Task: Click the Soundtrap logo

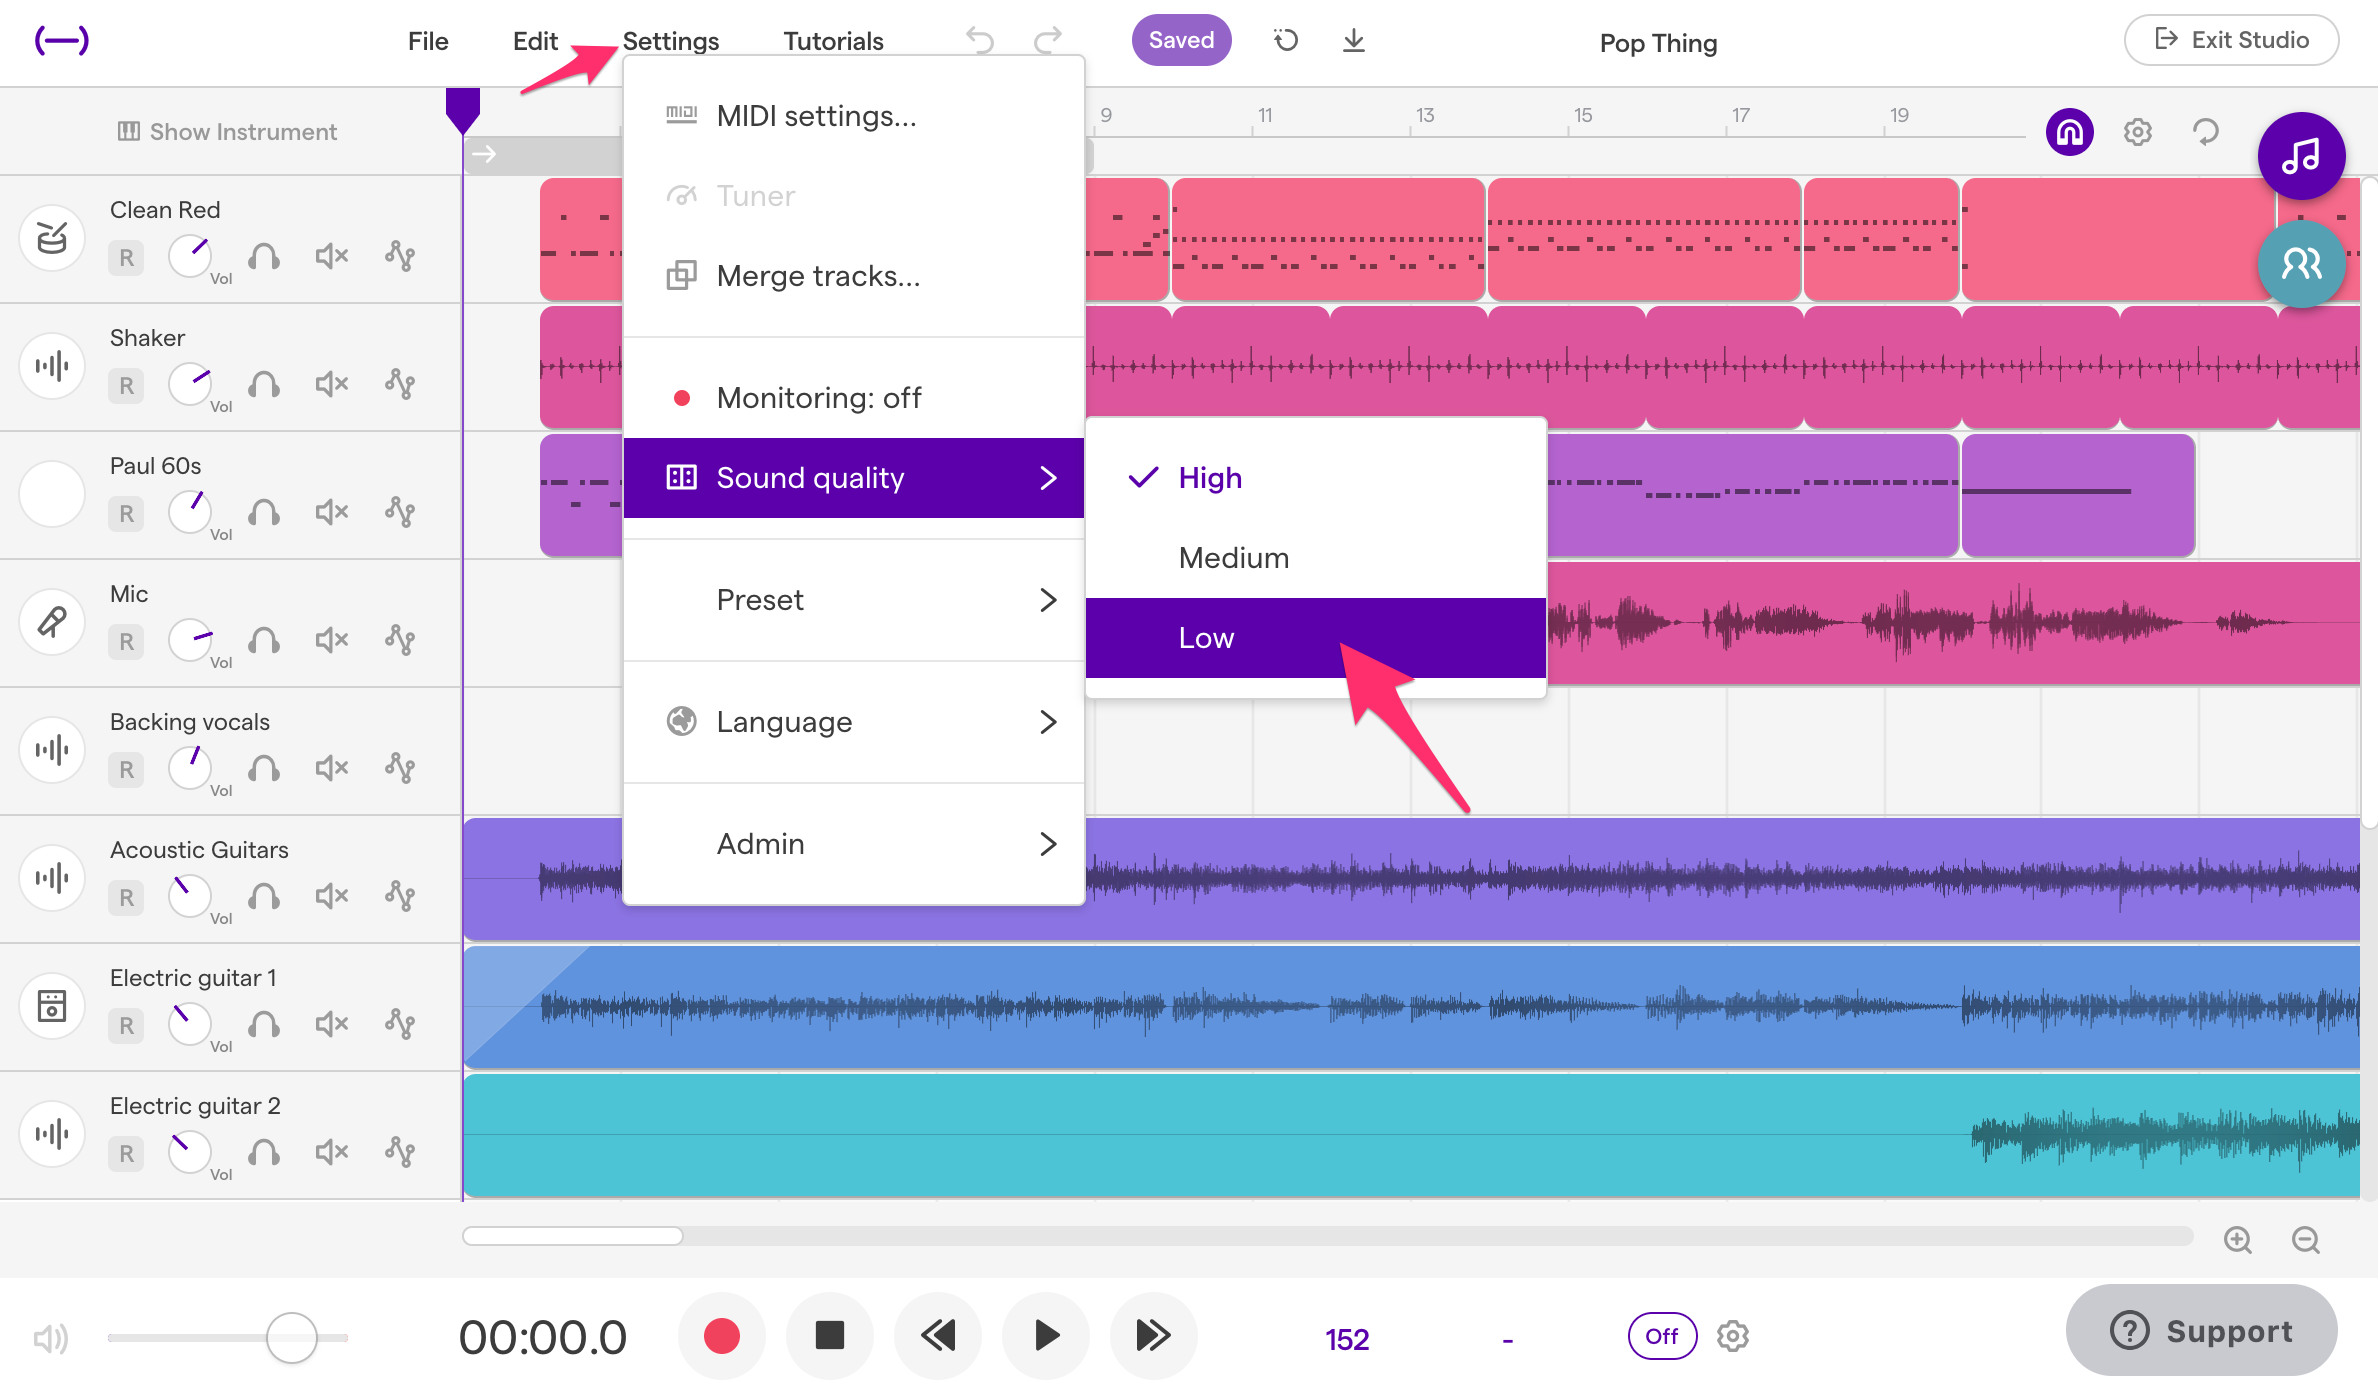Action: point(62,41)
